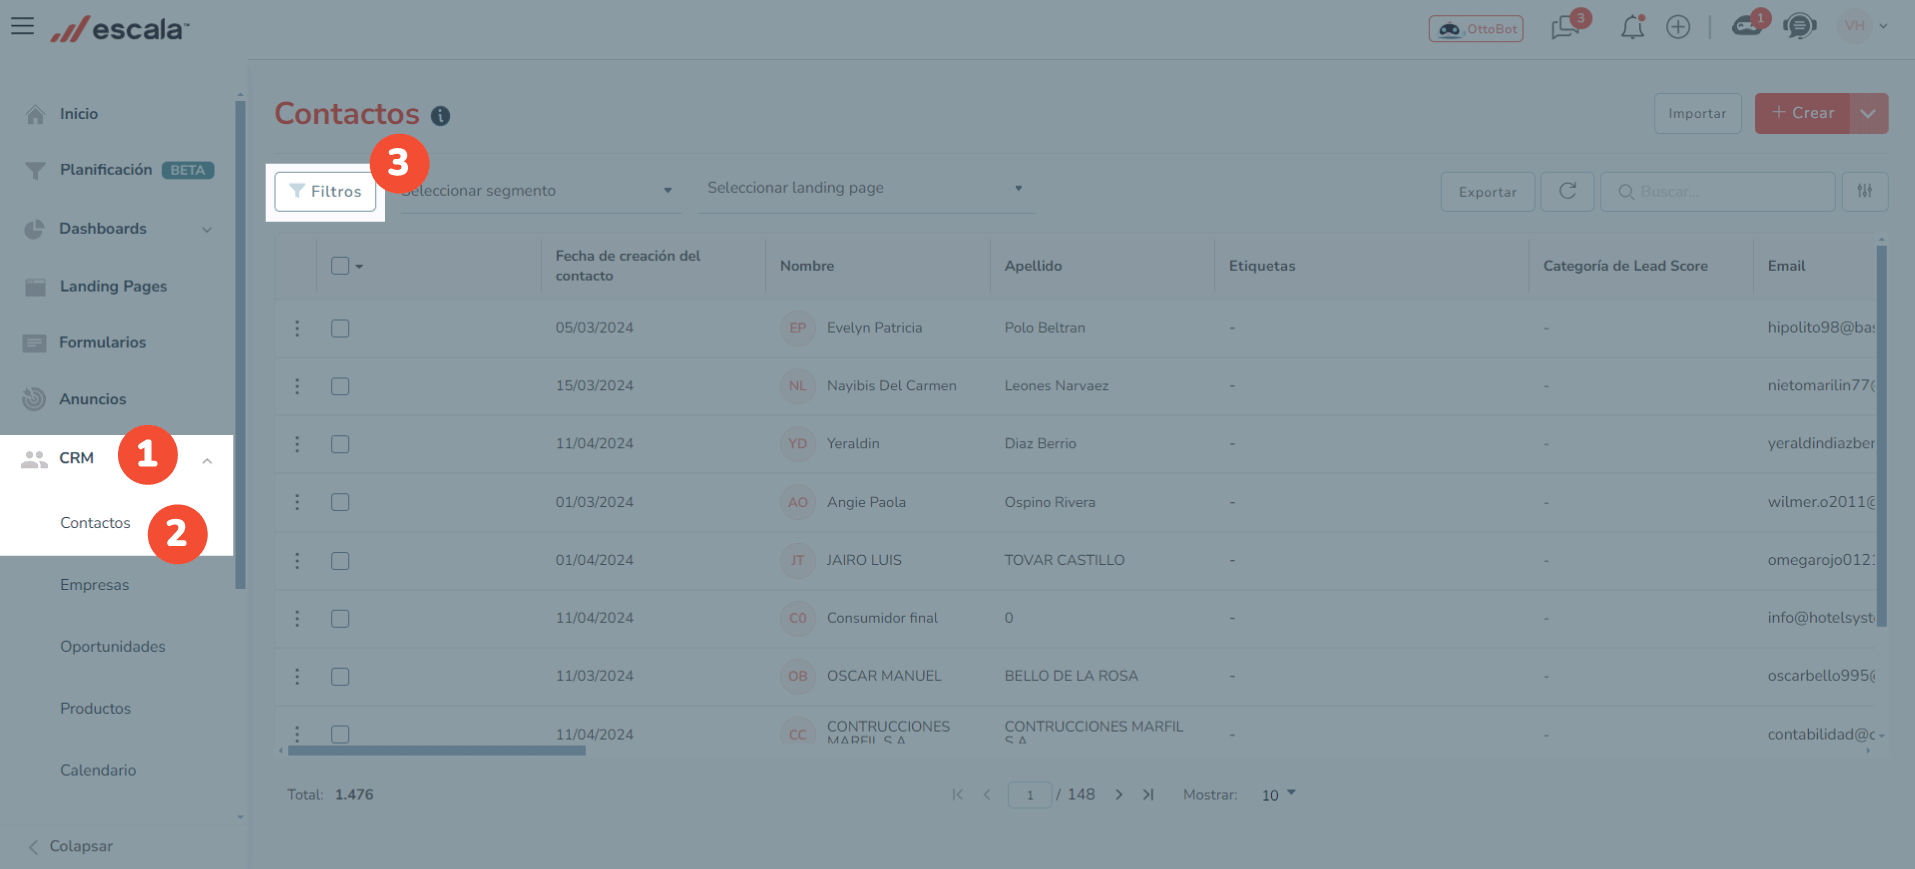Viewport: 1915px width, 869px height.
Task: Click the page number input field
Action: click(x=1030, y=795)
